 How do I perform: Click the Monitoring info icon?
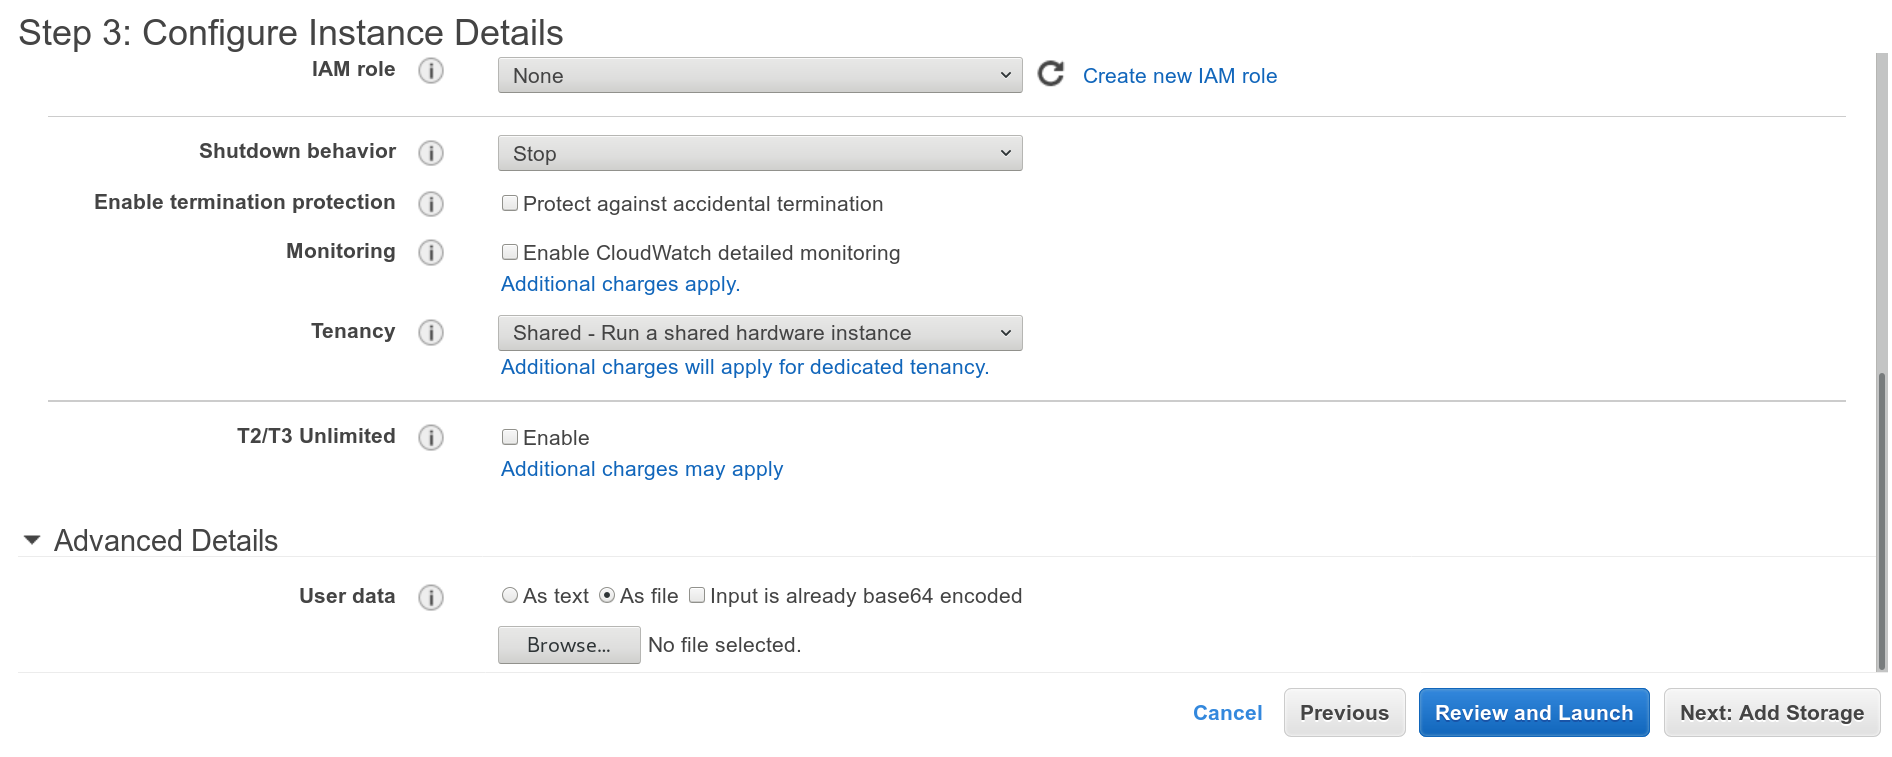click(431, 253)
